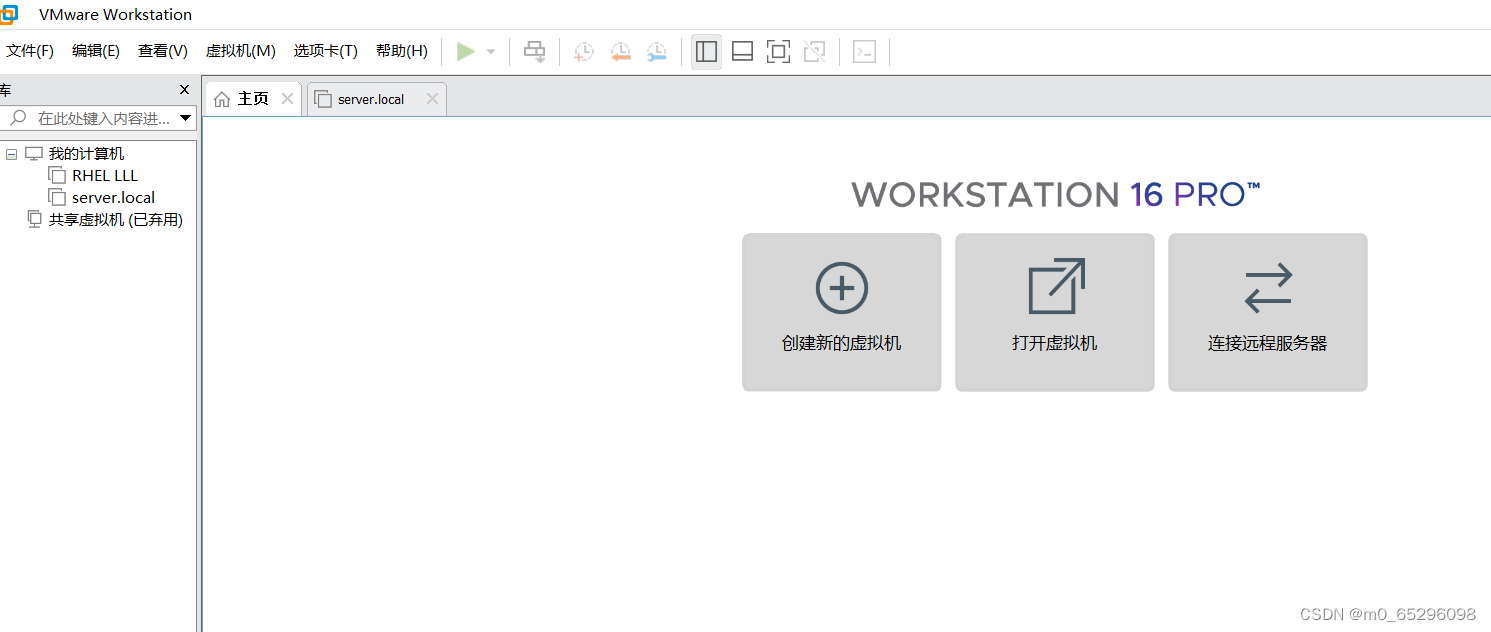The width and height of the screenshot is (1491, 632).
Task: Click the console view toolbar icon
Action: tap(864, 52)
